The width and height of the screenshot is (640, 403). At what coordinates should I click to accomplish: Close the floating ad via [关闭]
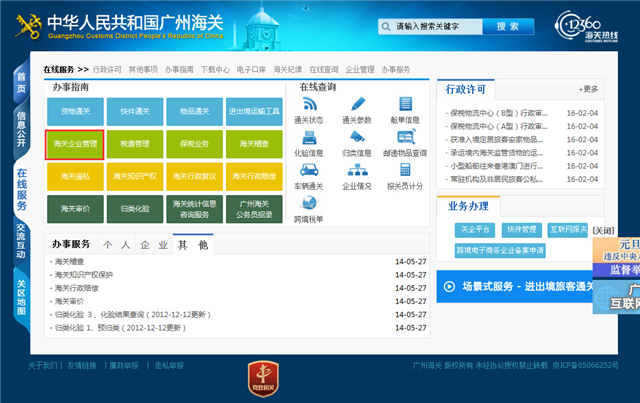[603, 231]
